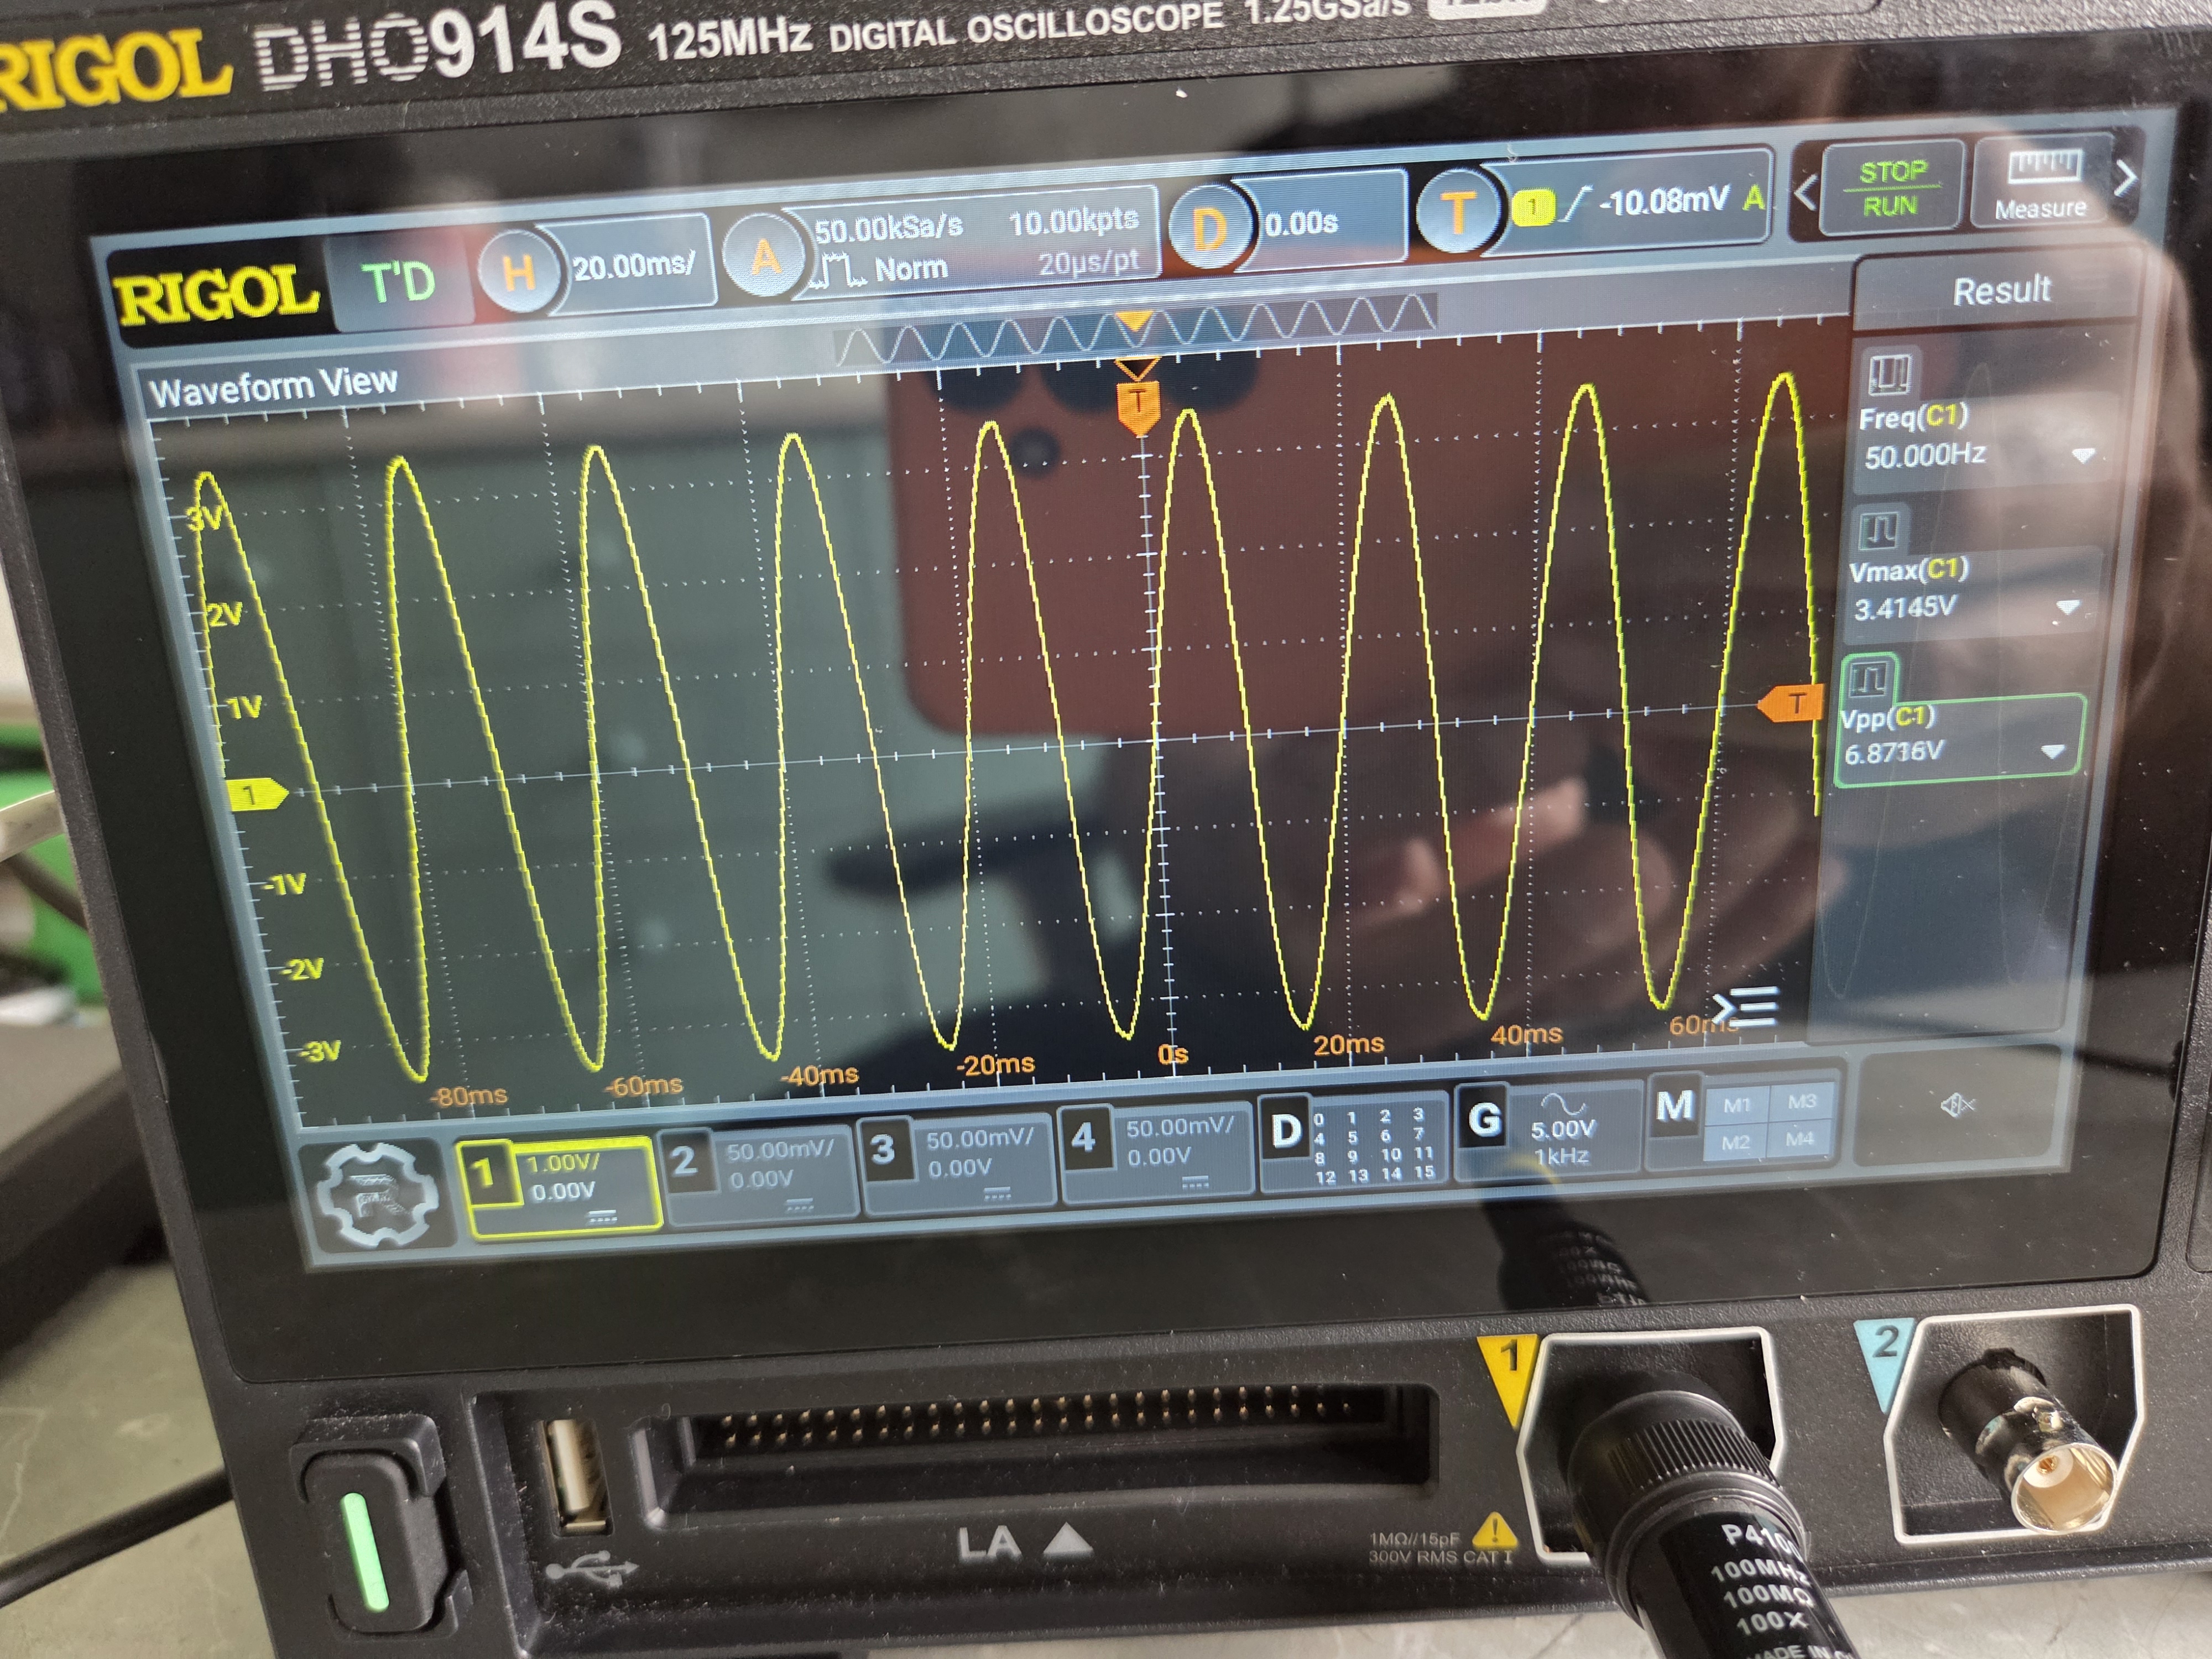Image resolution: width=2212 pixels, height=1659 pixels.
Task: Tap the Vmax(C1) measurement icon
Action: pos(1878,530)
